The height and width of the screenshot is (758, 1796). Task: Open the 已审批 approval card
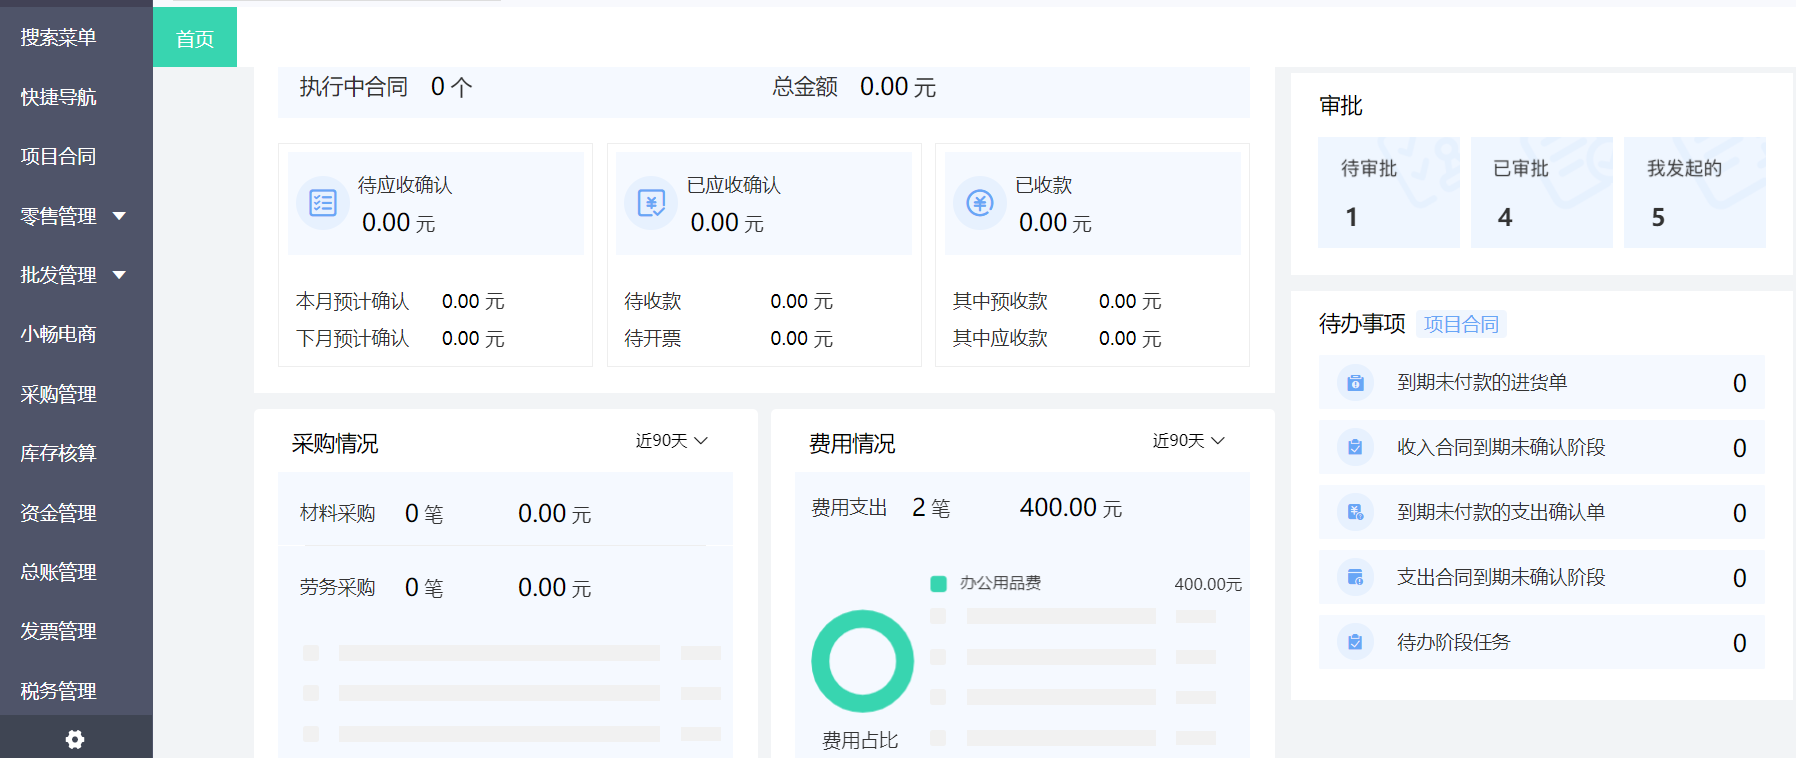(1542, 192)
